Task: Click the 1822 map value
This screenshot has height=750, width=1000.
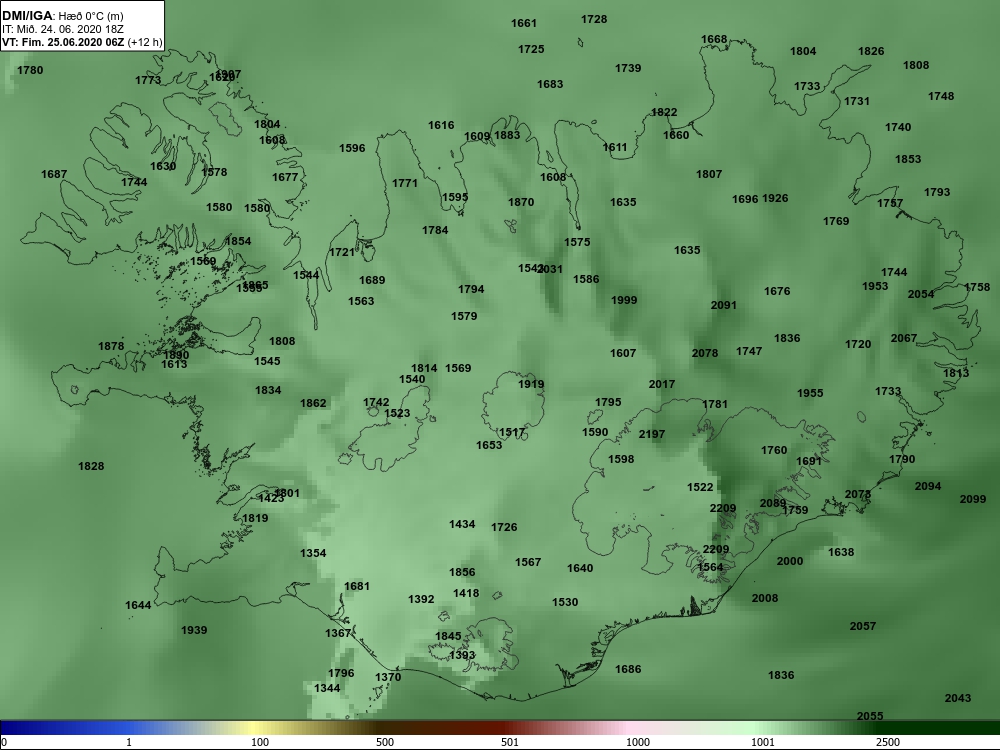Action: 664,112
